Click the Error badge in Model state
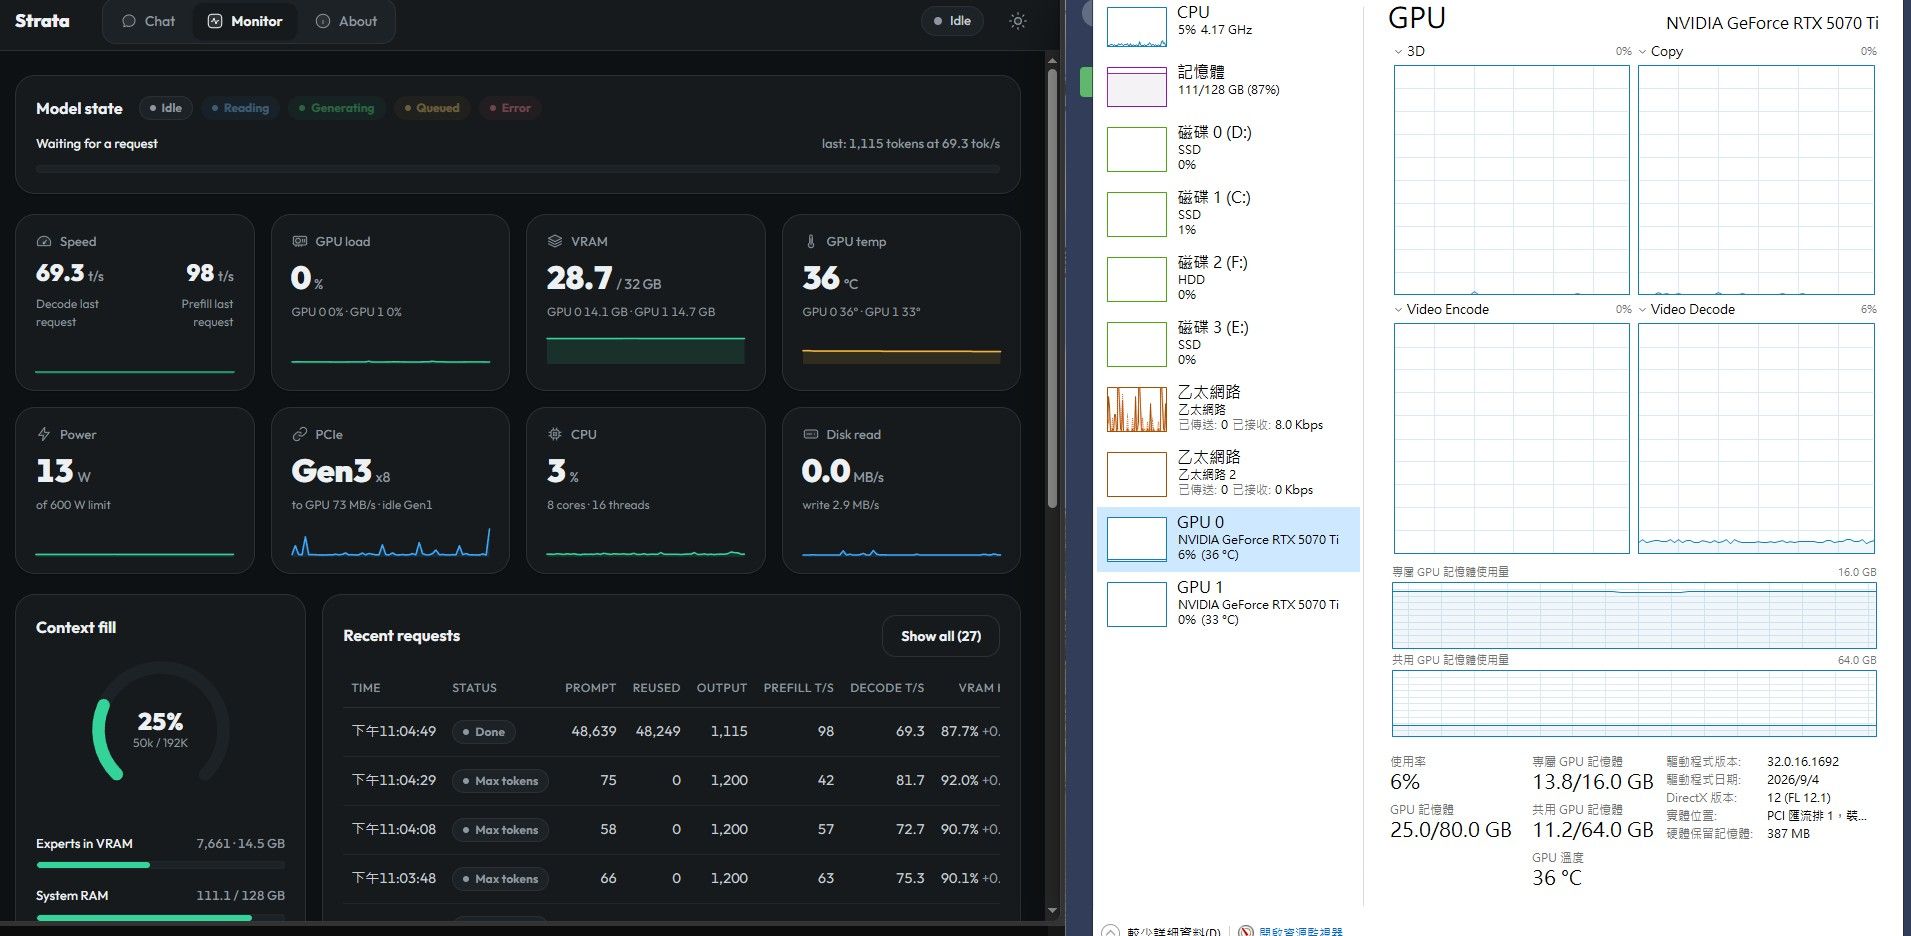 pos(510,108)
